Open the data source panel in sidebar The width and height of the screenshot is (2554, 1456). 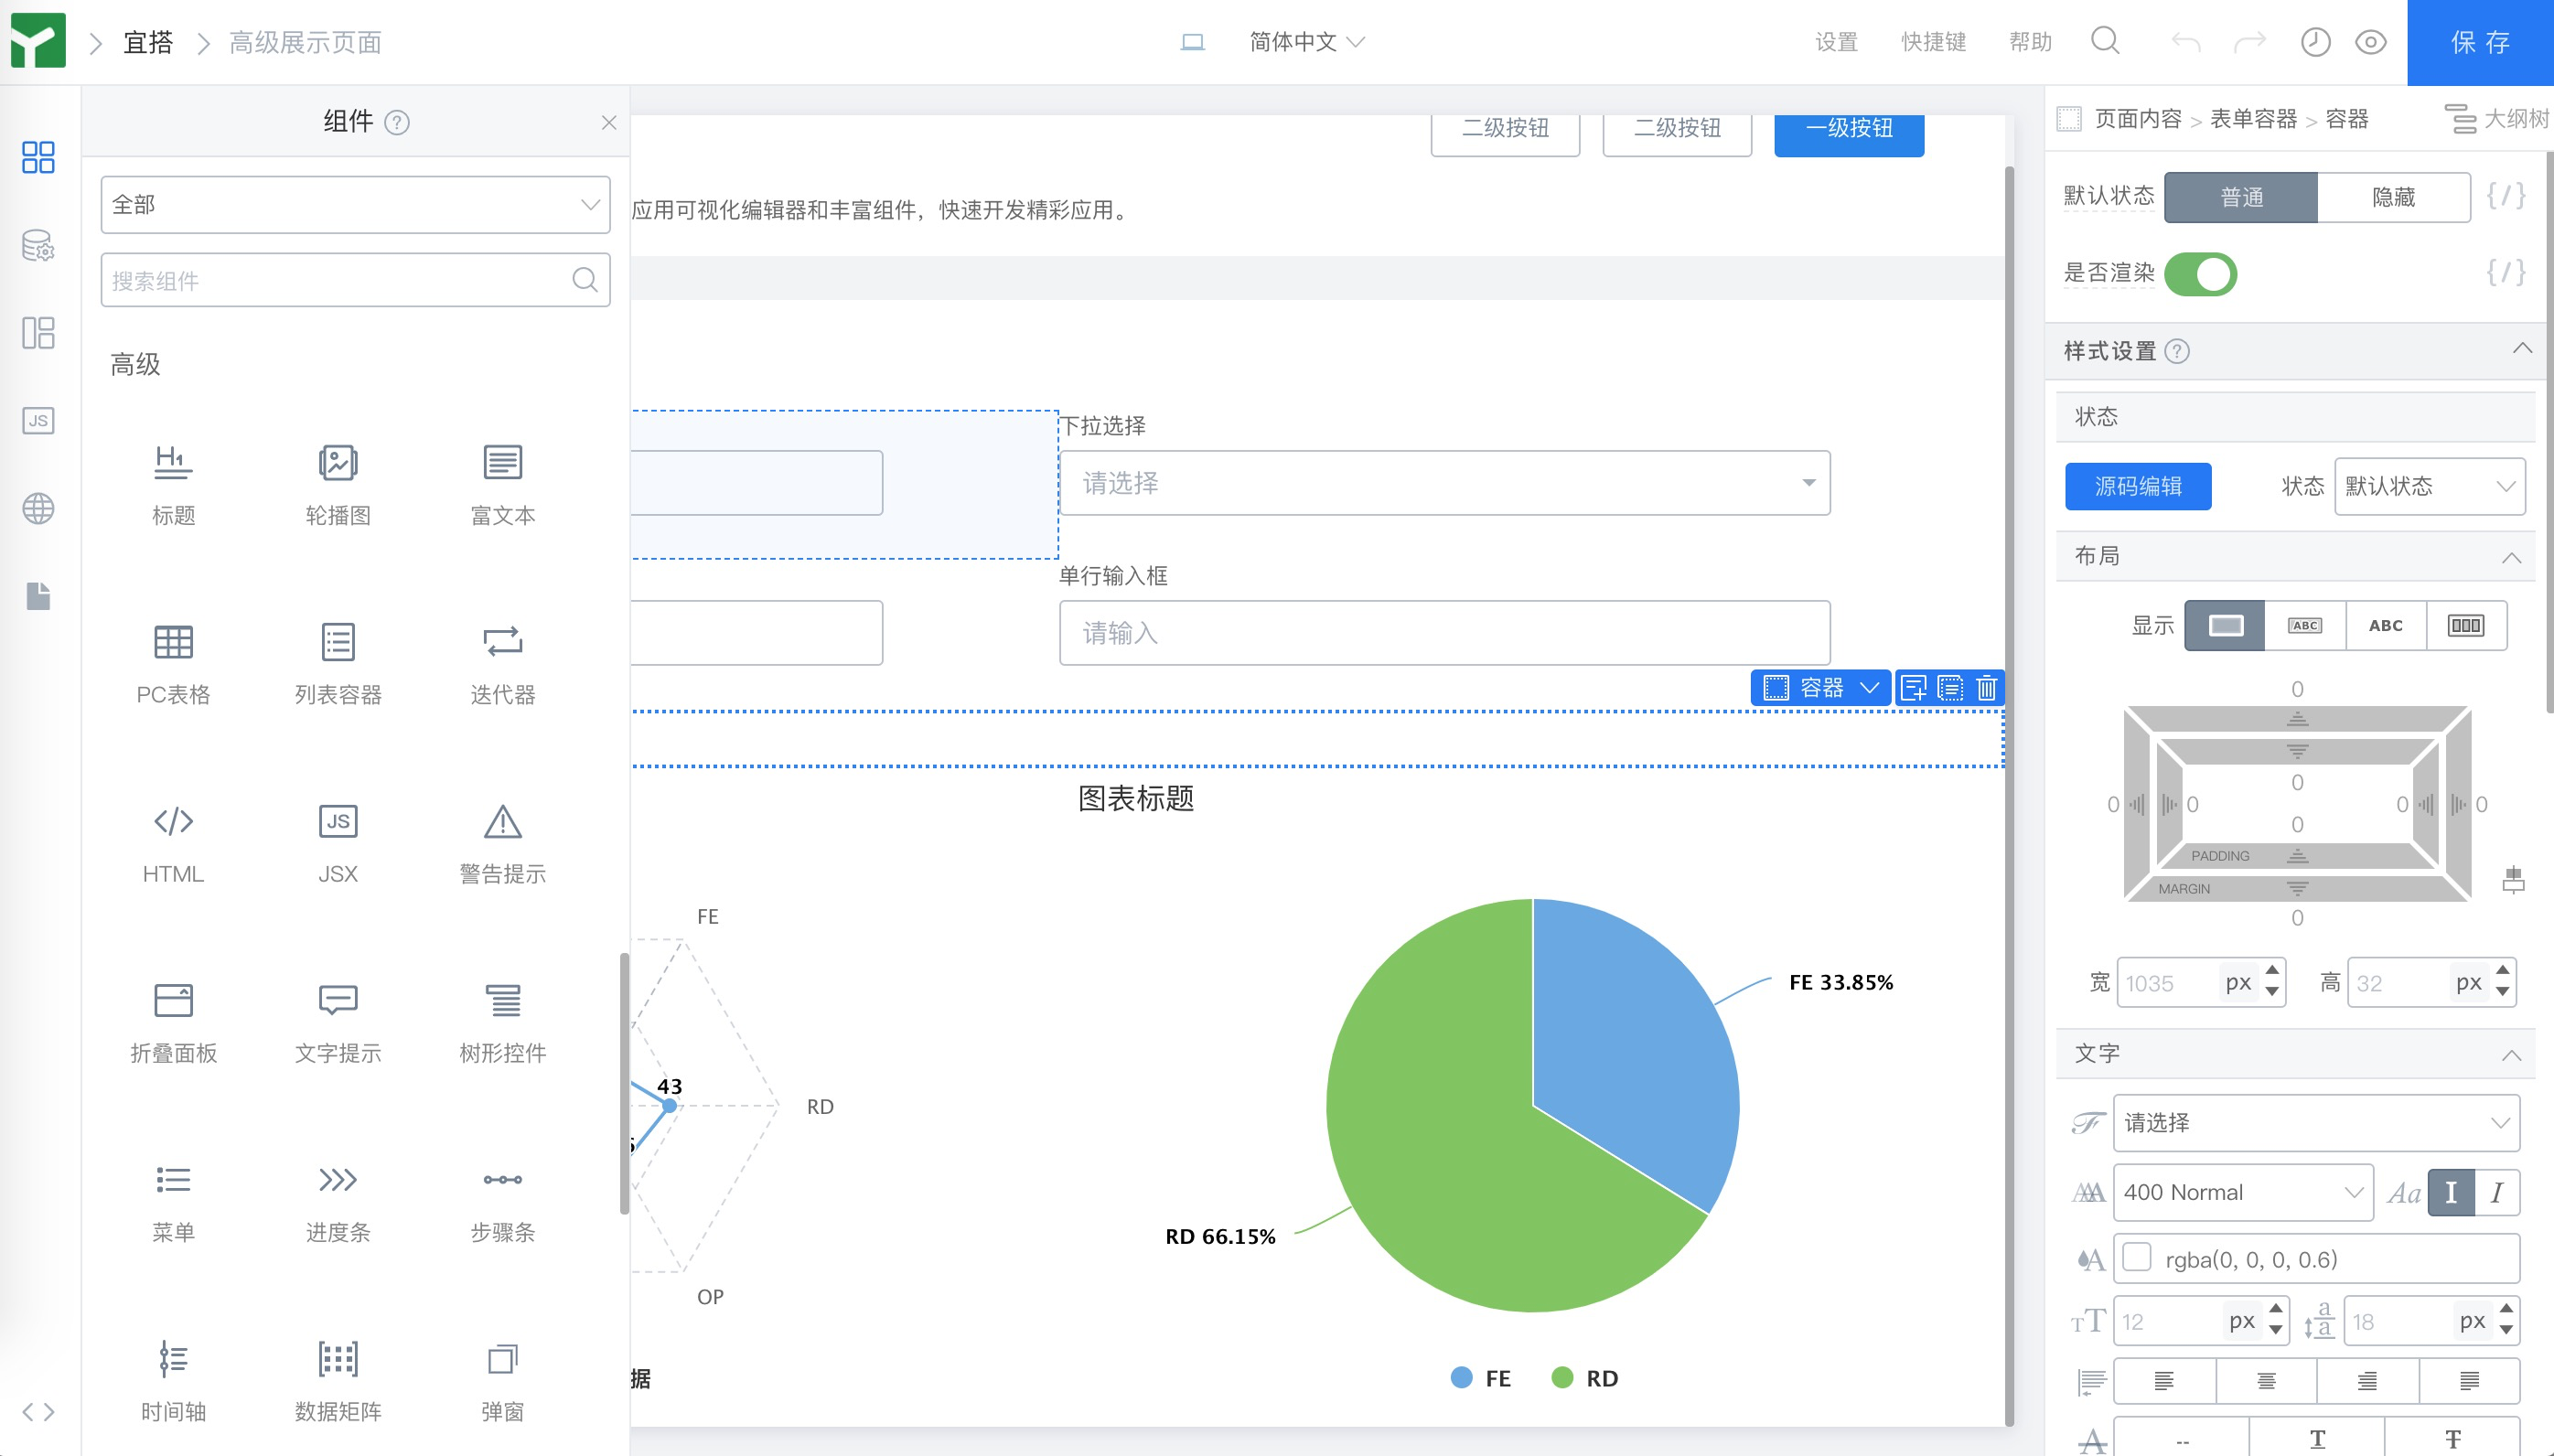38,245
